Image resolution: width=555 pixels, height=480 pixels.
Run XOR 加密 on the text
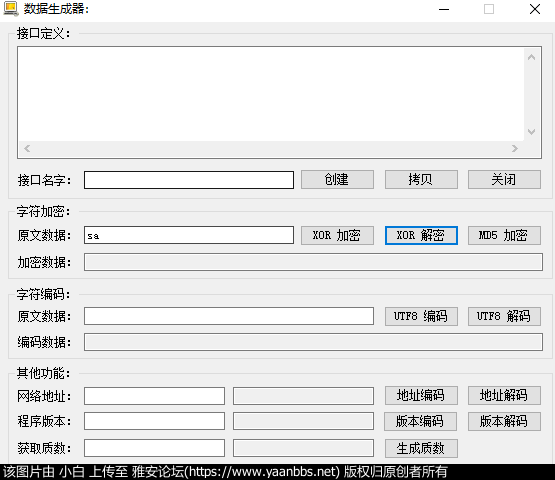coord(337,235)
